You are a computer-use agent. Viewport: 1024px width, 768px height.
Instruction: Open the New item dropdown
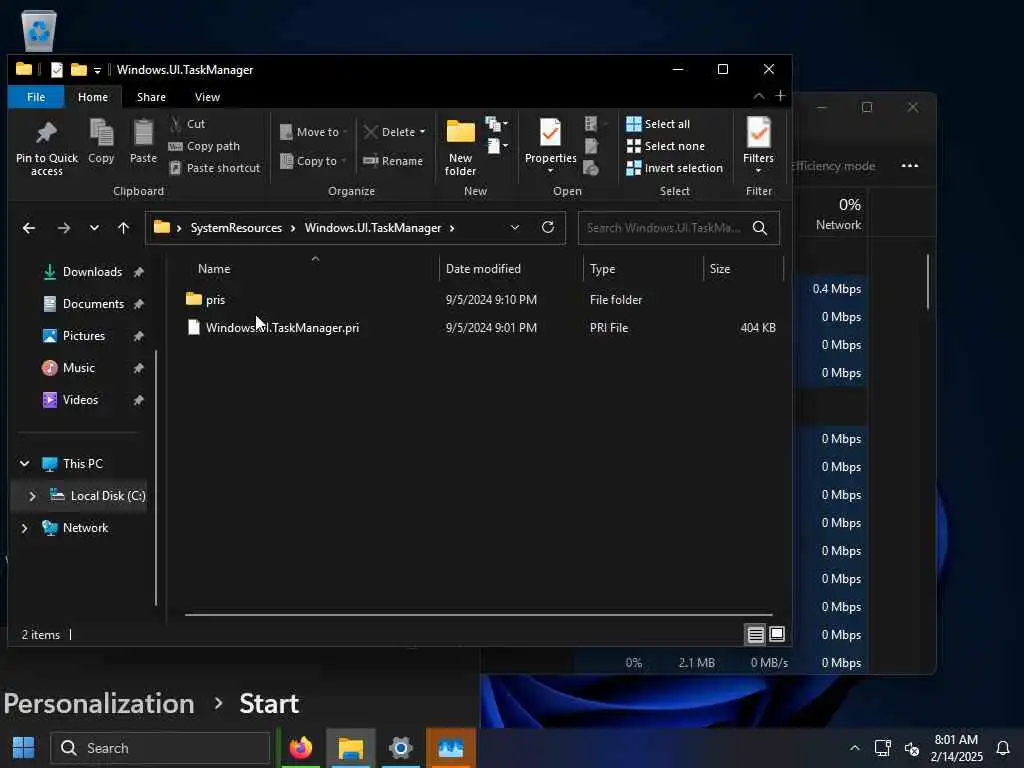coord(497,123)
